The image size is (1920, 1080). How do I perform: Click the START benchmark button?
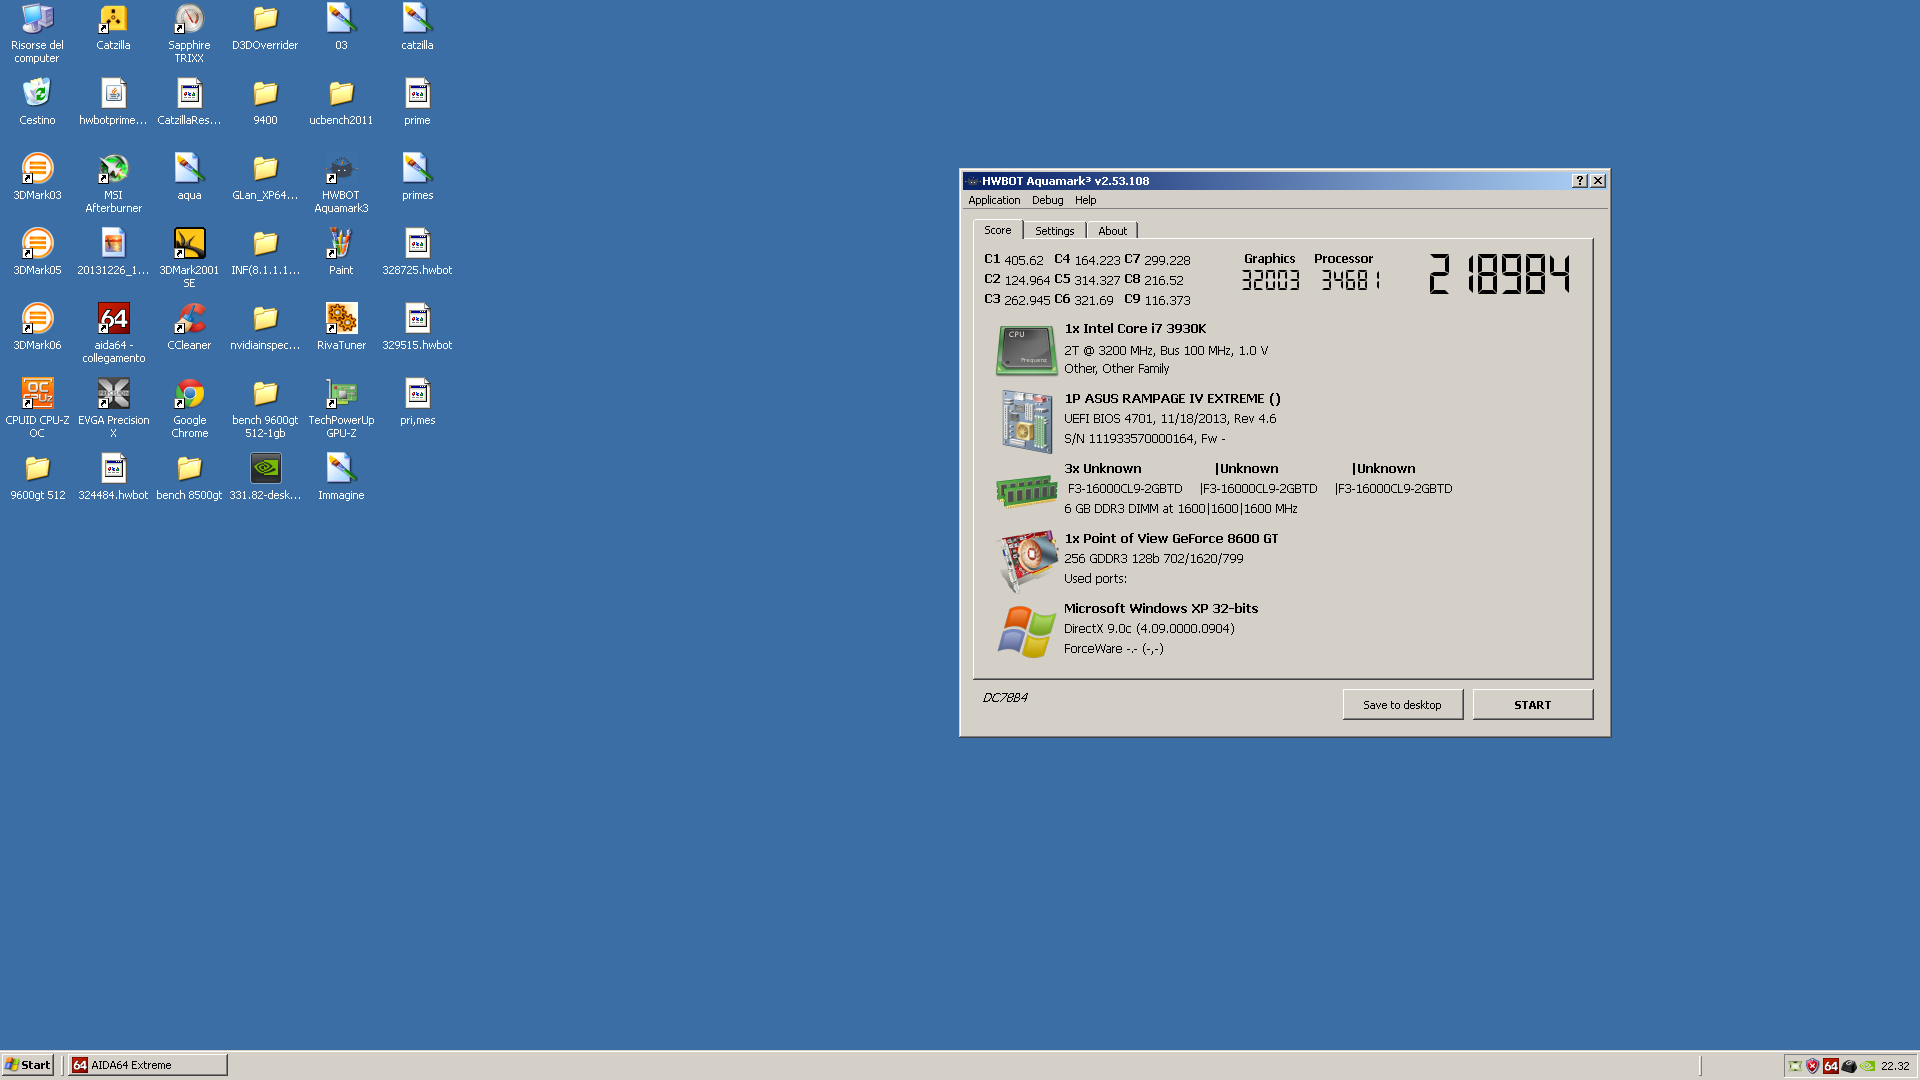tap(1532, 704)
